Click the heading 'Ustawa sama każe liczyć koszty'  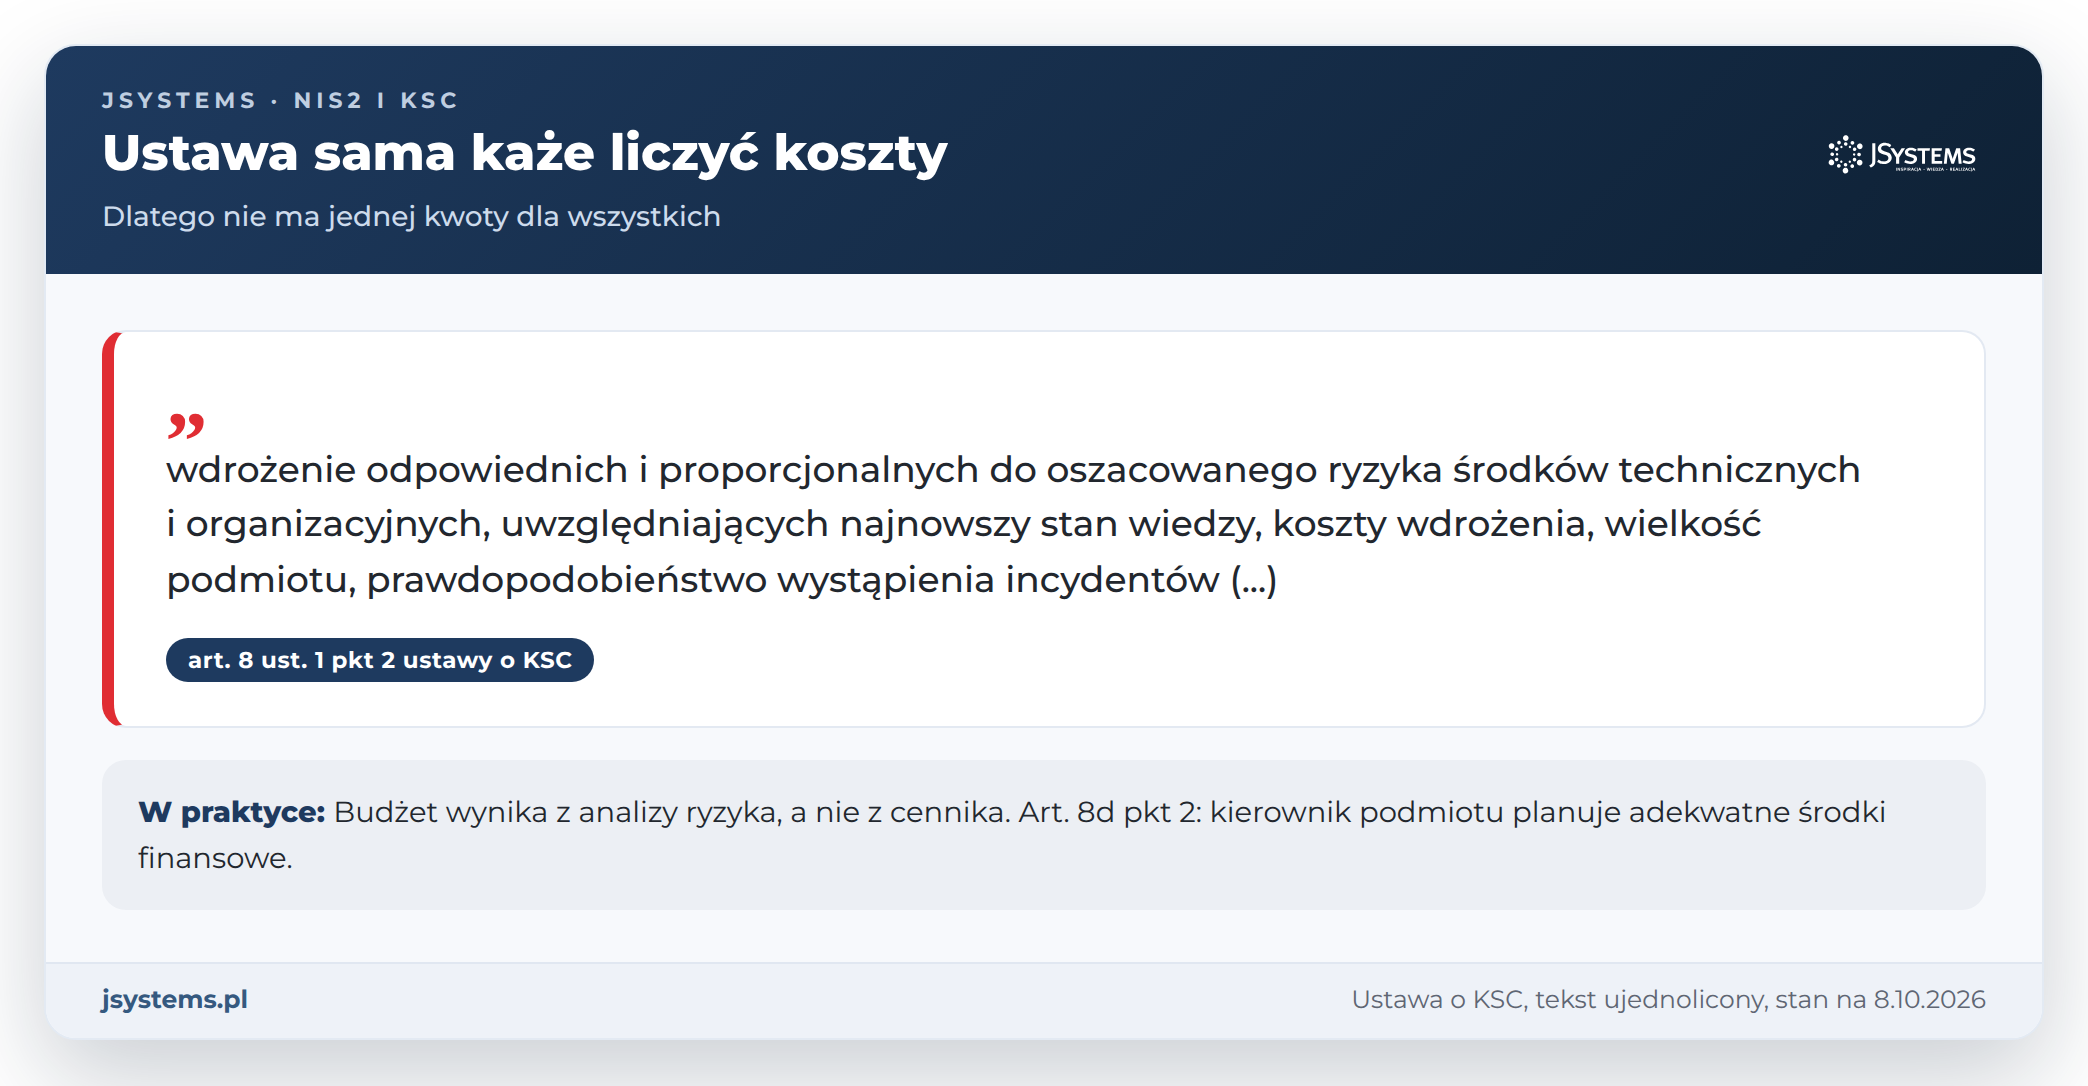[x=525, y=153]
